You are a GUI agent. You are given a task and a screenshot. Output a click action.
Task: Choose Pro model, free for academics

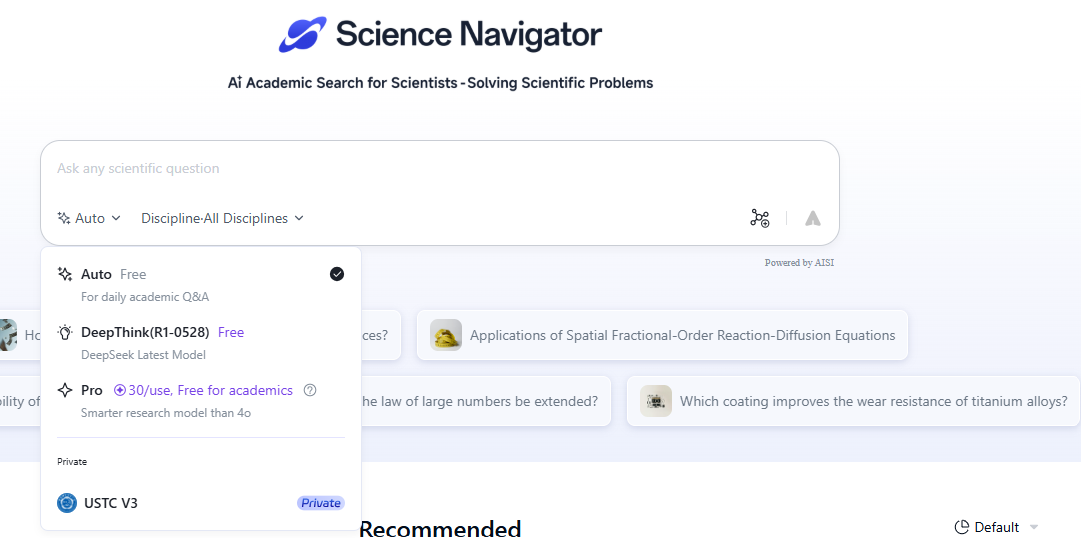pyautogui.click(x=201, y=401)
